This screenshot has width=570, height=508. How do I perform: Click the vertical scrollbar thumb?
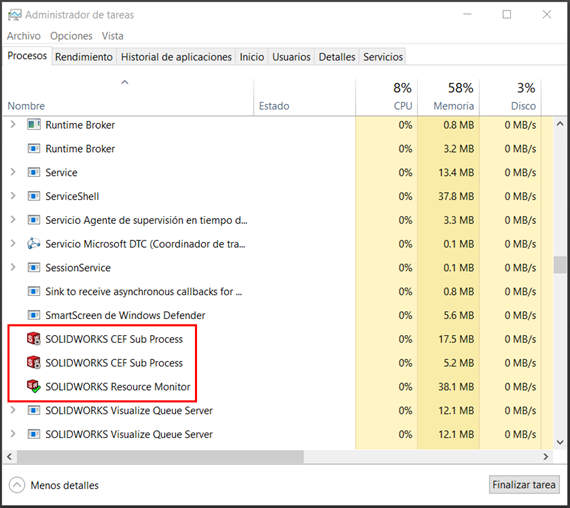[560, 265]
